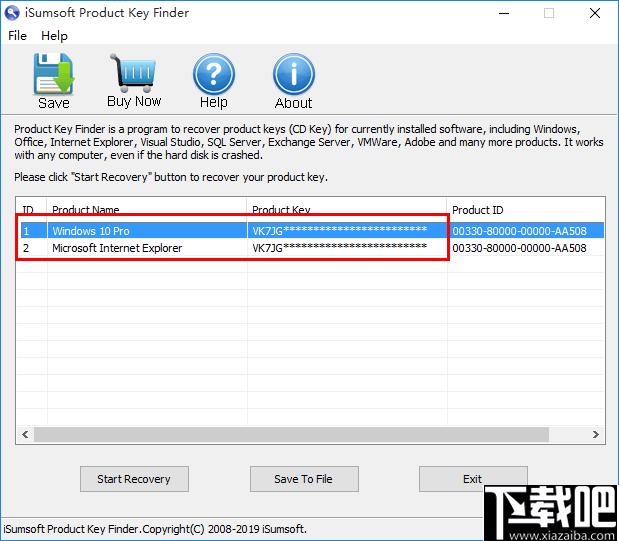This screenshot has width=619, height=541.
Task: Click ID cell 2 in the table
Action: point(26,248)
